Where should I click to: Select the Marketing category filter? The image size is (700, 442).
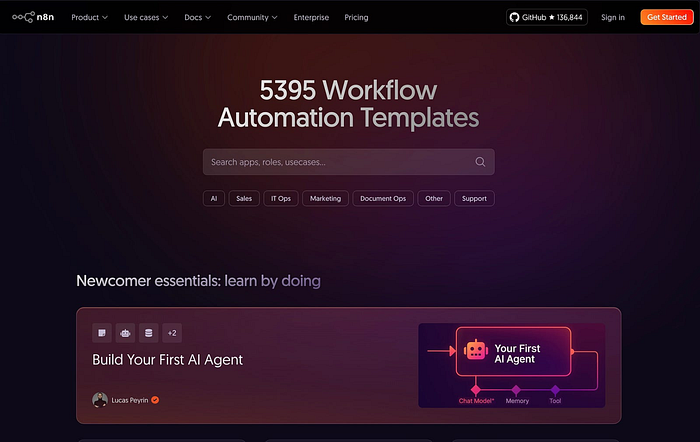pos(325,198)
